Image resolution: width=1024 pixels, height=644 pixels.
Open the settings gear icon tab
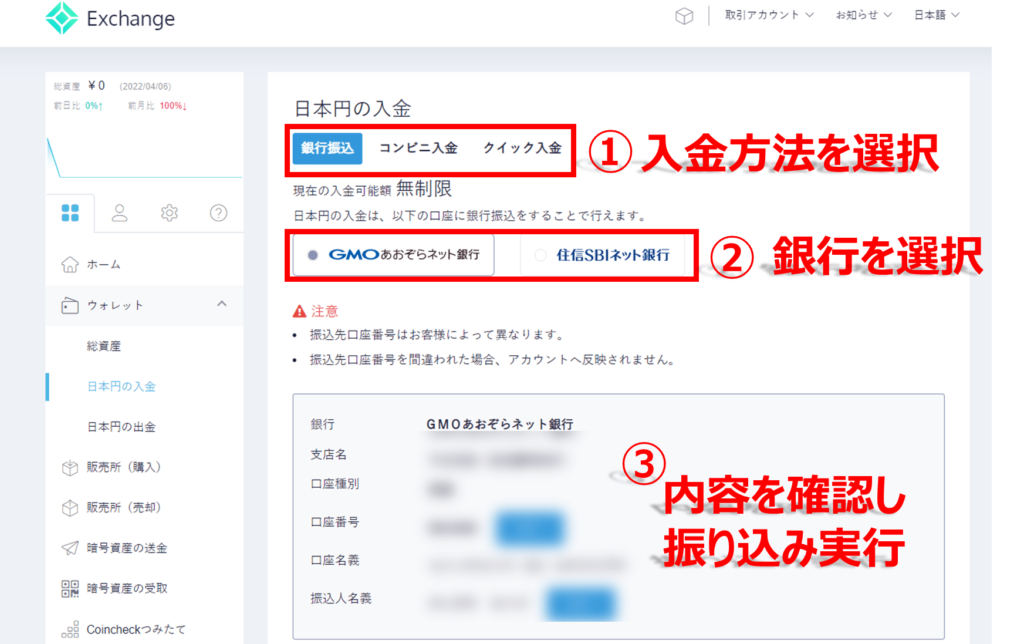[x=169, y=213]
